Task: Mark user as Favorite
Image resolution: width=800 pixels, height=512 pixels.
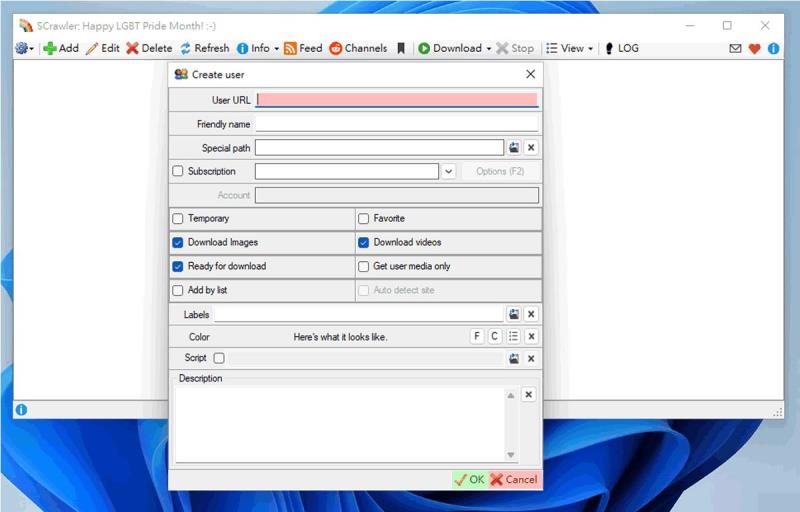Action: tap(363, 218)
